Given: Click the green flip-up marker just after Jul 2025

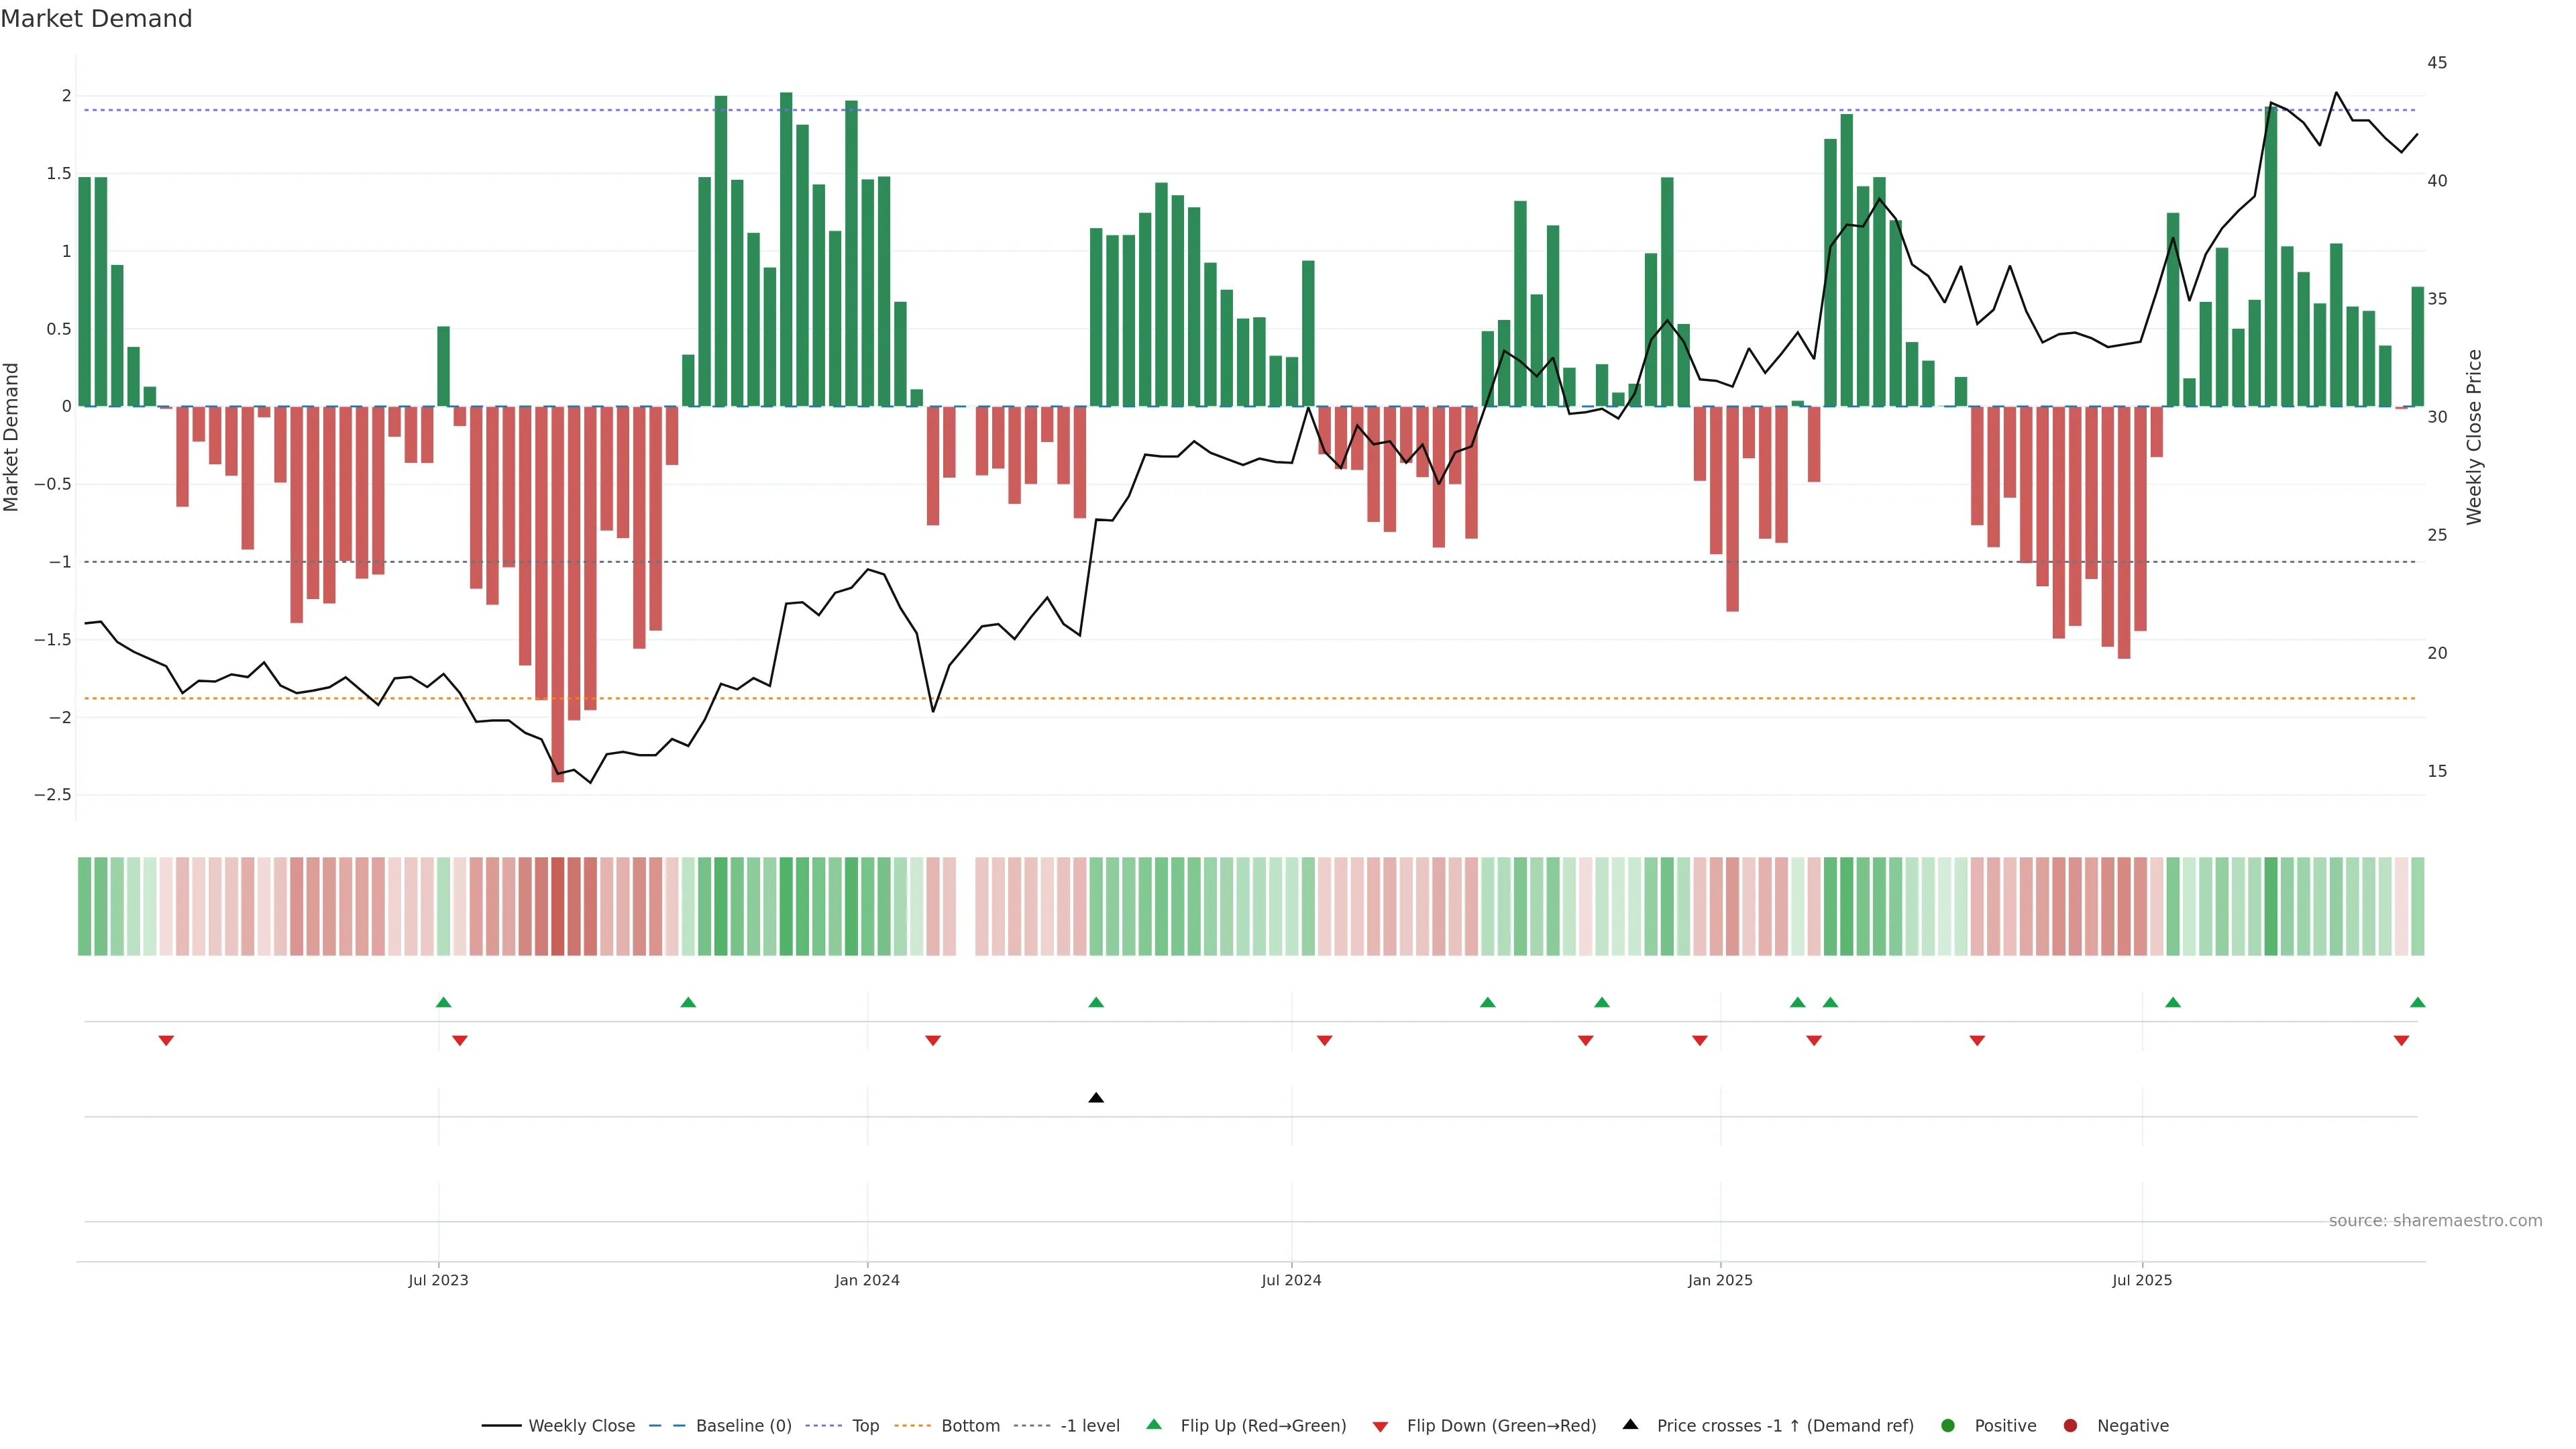Looking at the screenshot, I should click(2173, 1002).
